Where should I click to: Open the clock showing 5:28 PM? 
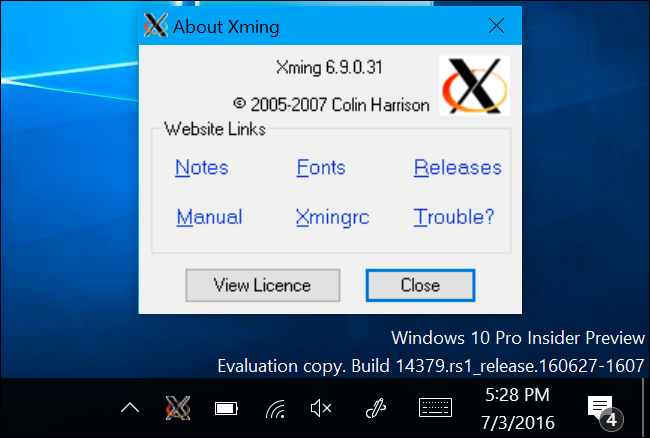pyautogui.click(x=517, y=394)
